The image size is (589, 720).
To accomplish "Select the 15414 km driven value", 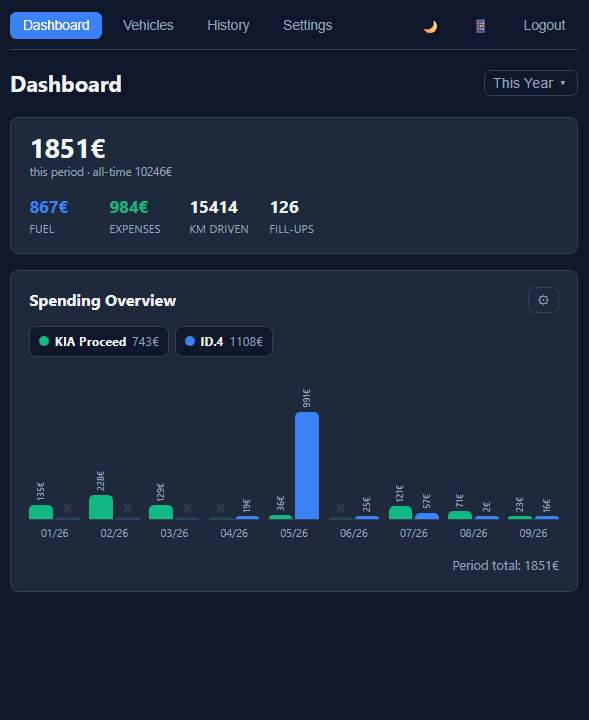I will pos(214,208).
